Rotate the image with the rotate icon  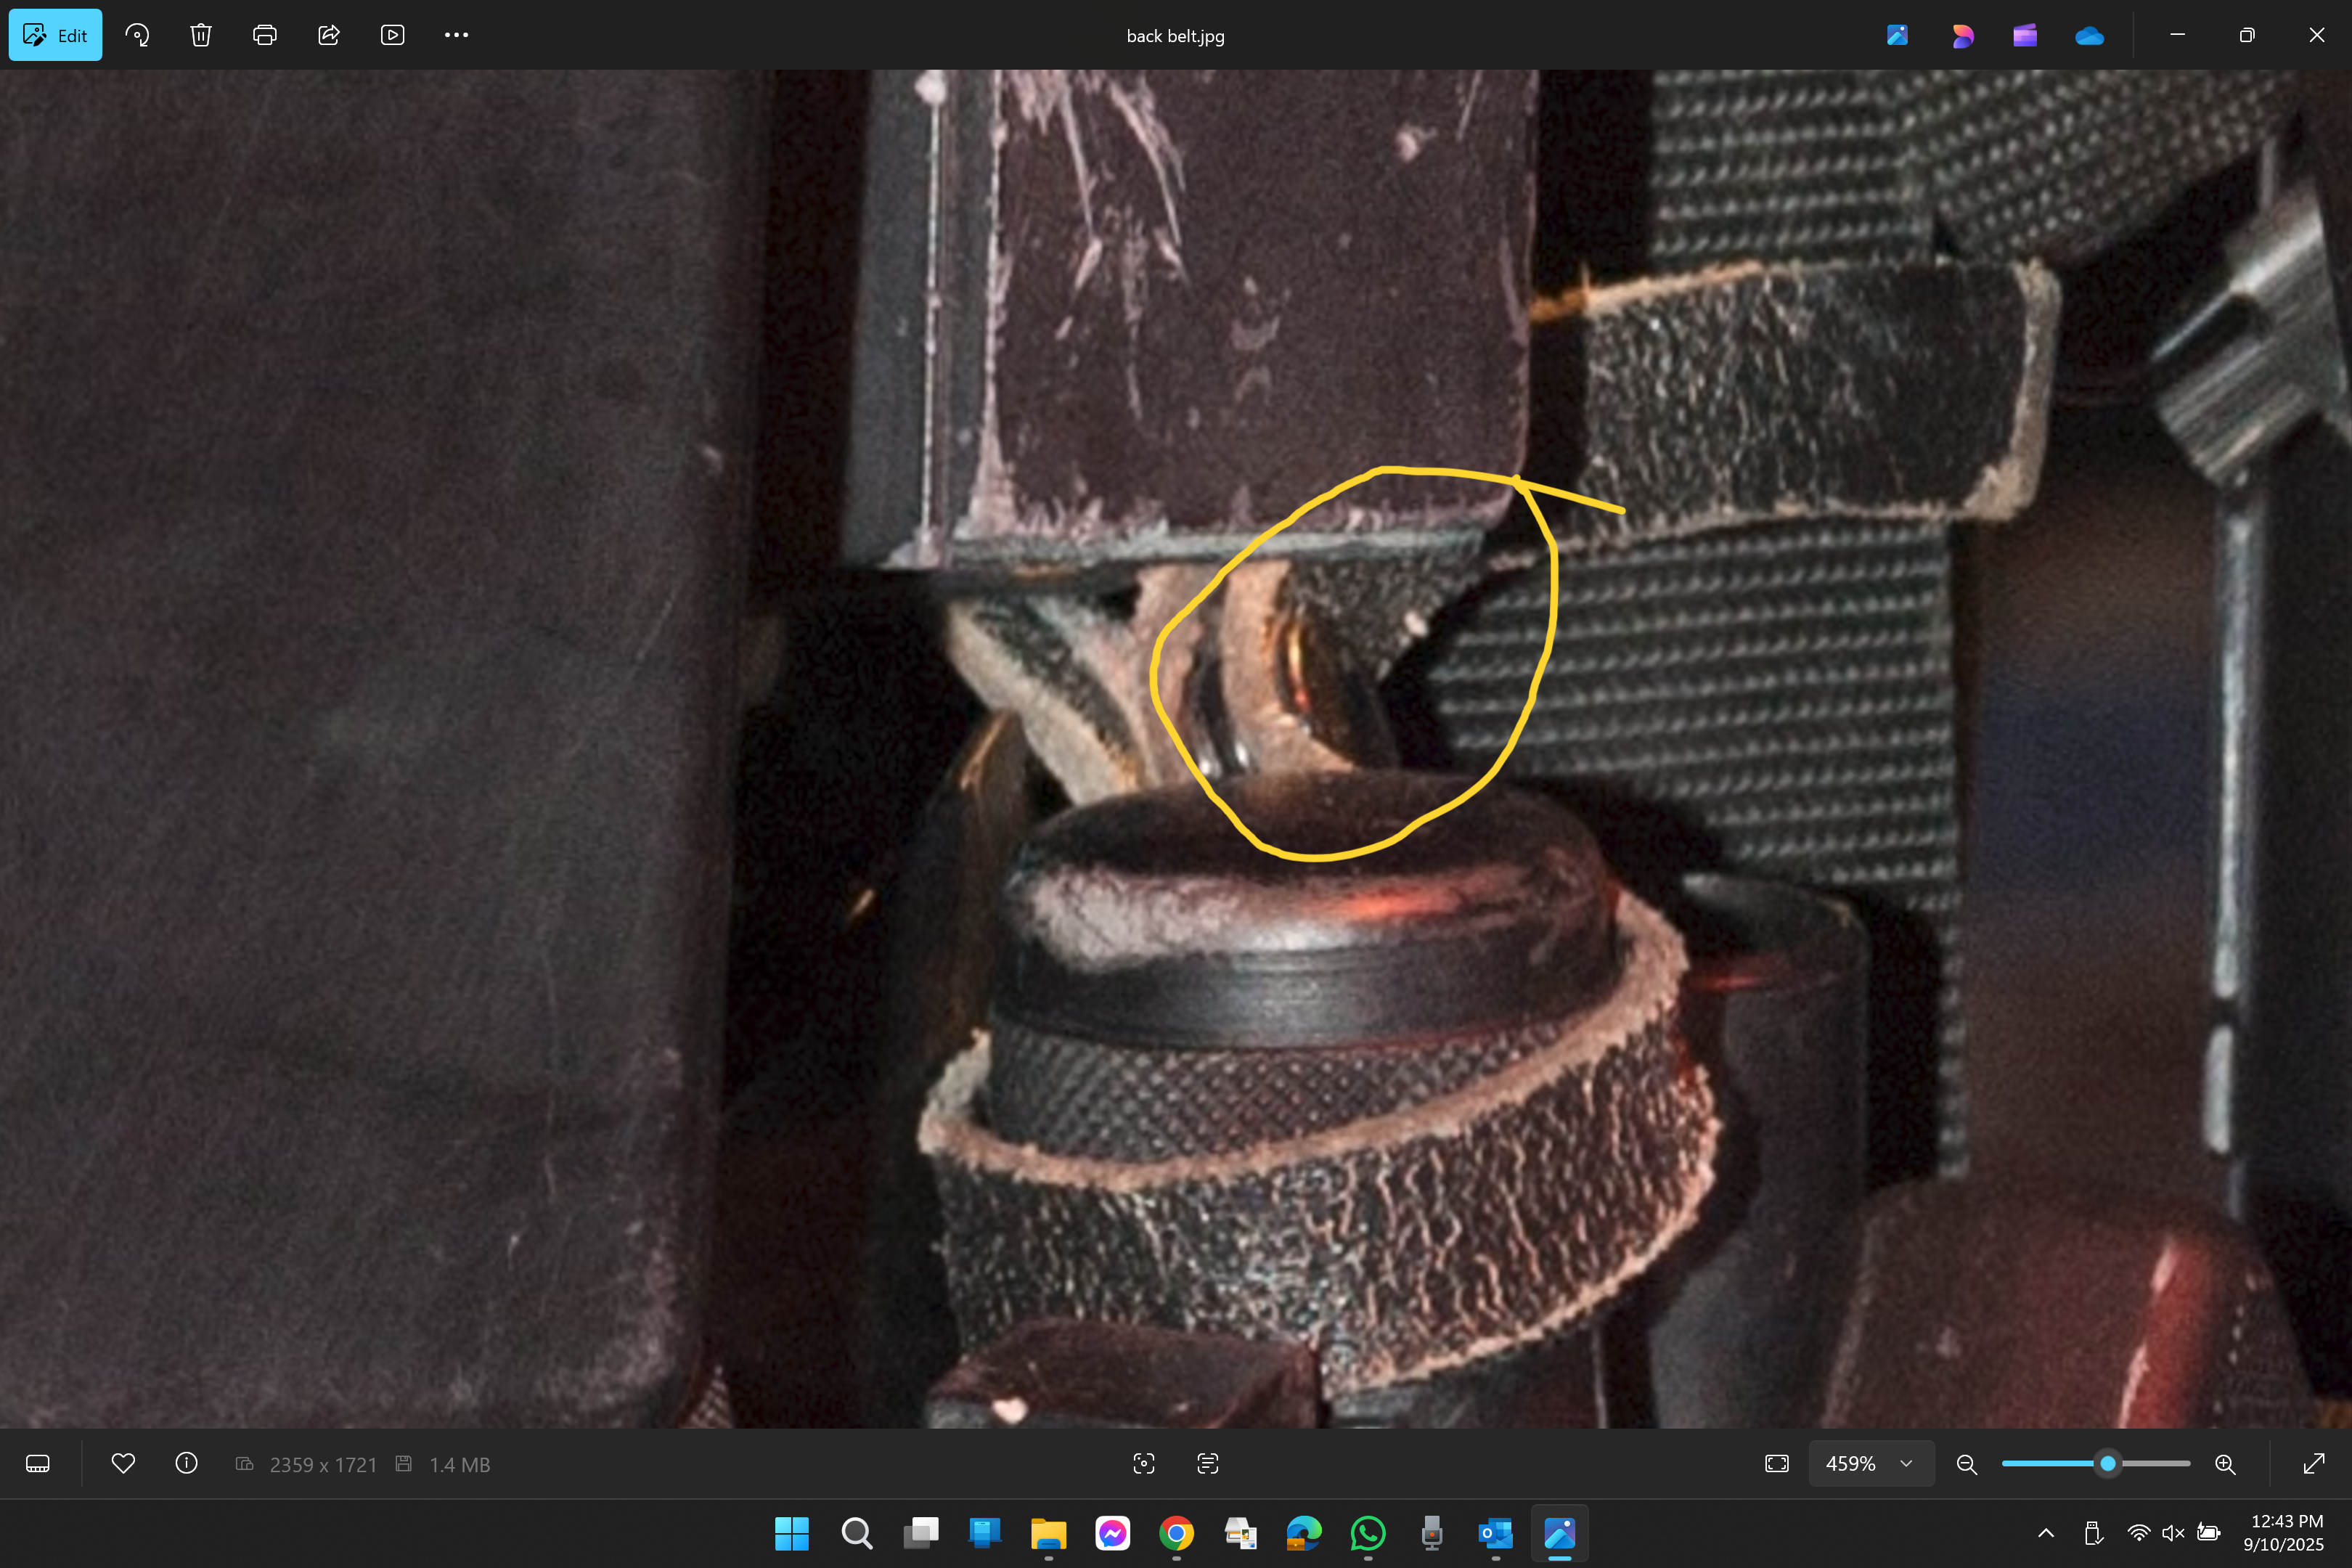point(137,35)
